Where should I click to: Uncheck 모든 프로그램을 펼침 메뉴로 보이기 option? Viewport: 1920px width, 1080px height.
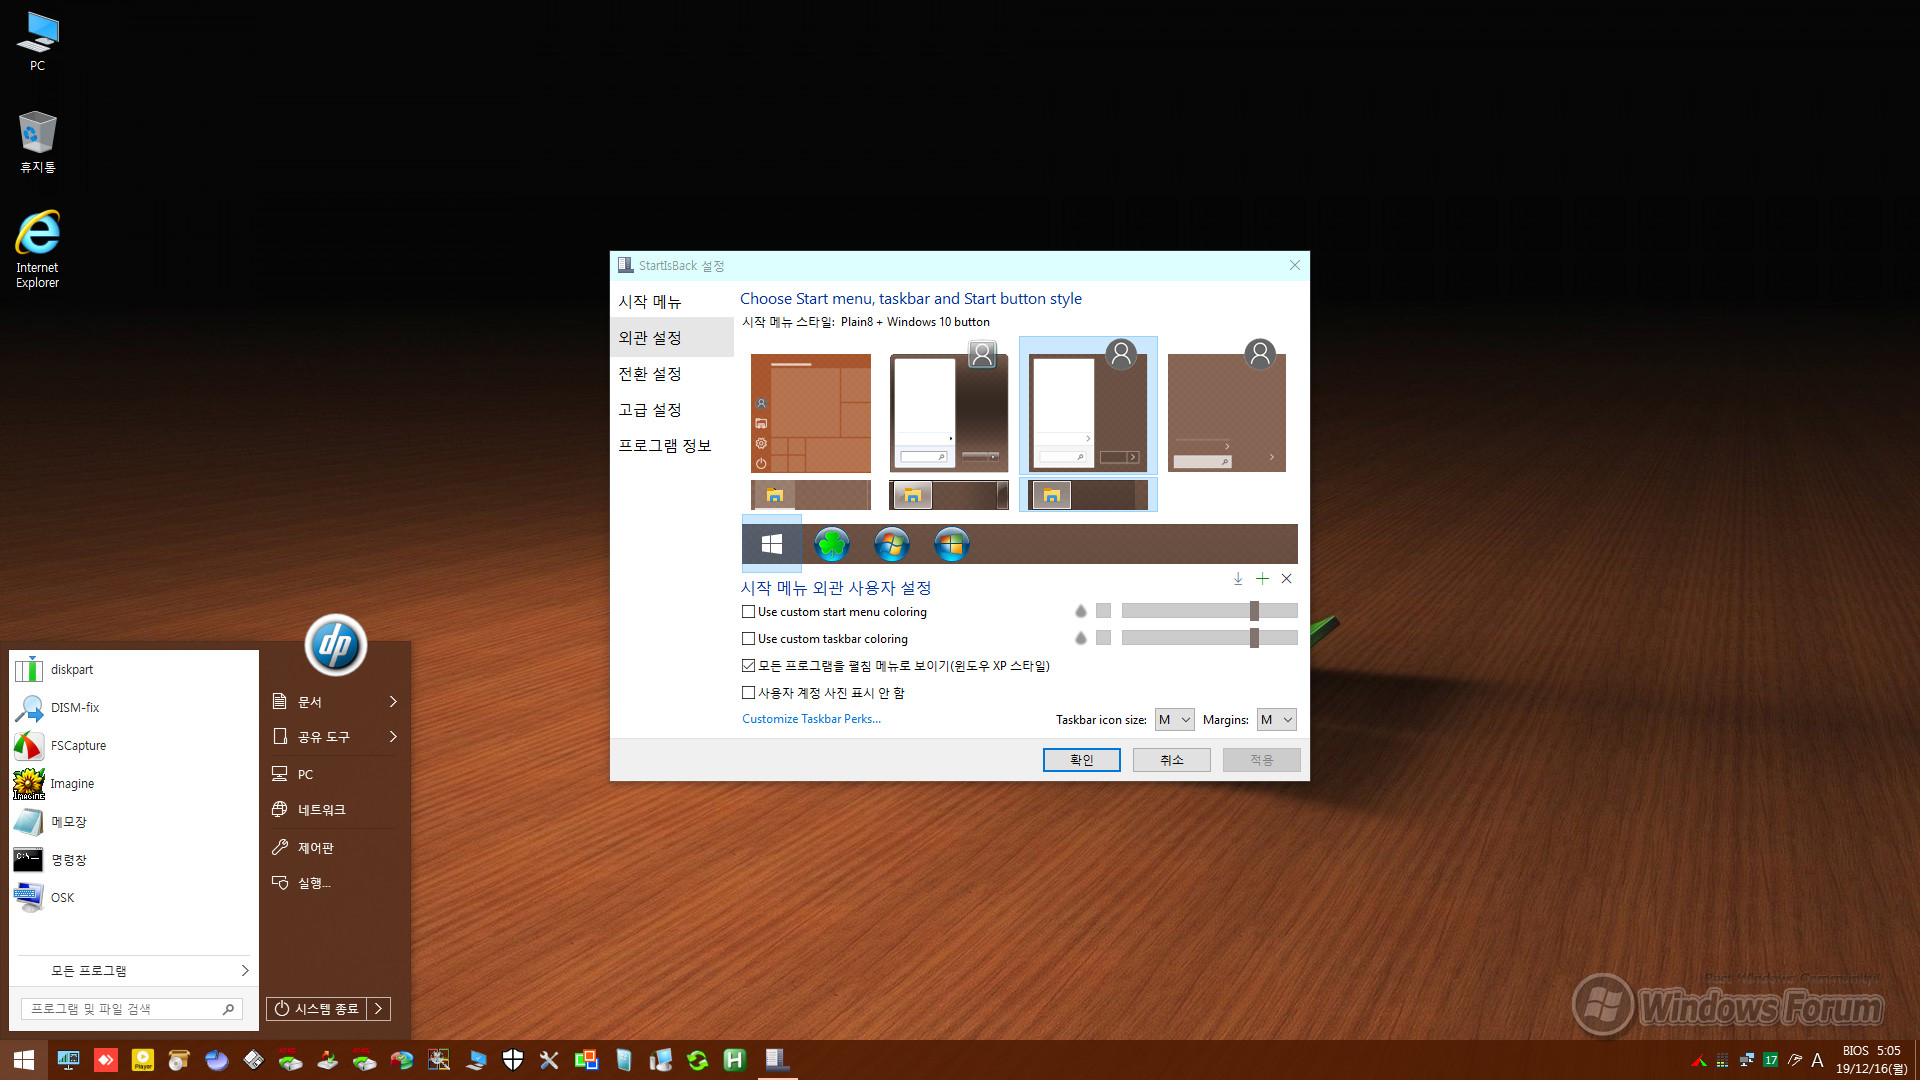[x=748, y=666]
